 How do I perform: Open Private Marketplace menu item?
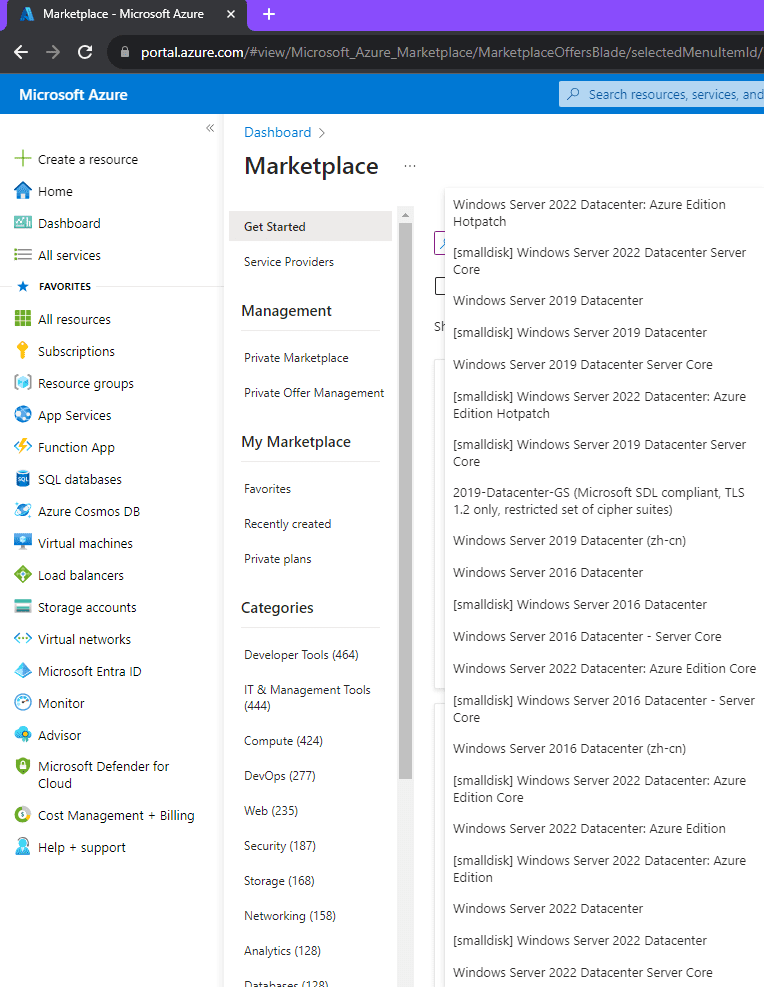pyautogui.click(x=296, y=358)
